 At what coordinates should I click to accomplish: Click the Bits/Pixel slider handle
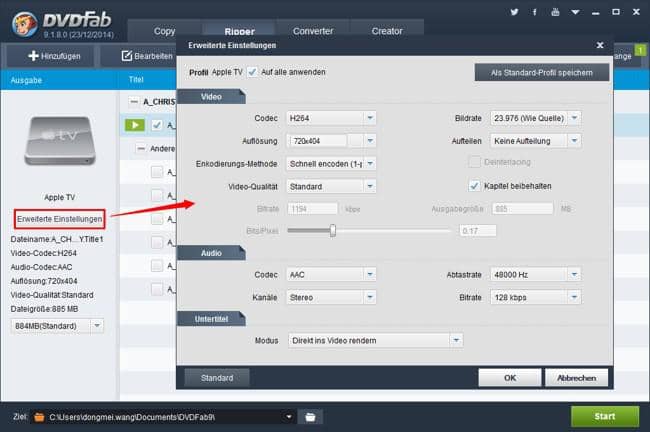332,231
